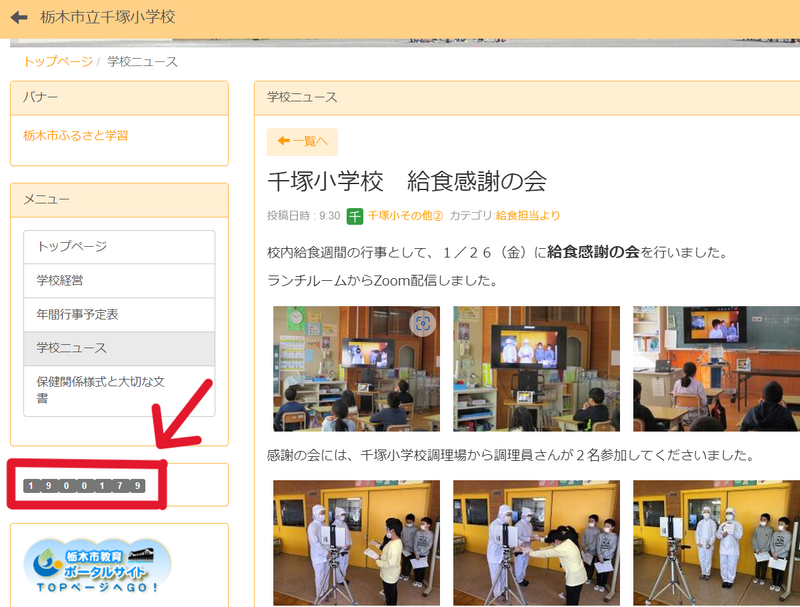Open third photo in top row
The image size is (800, 607).
pyautogui.click(x=716, y=368)
